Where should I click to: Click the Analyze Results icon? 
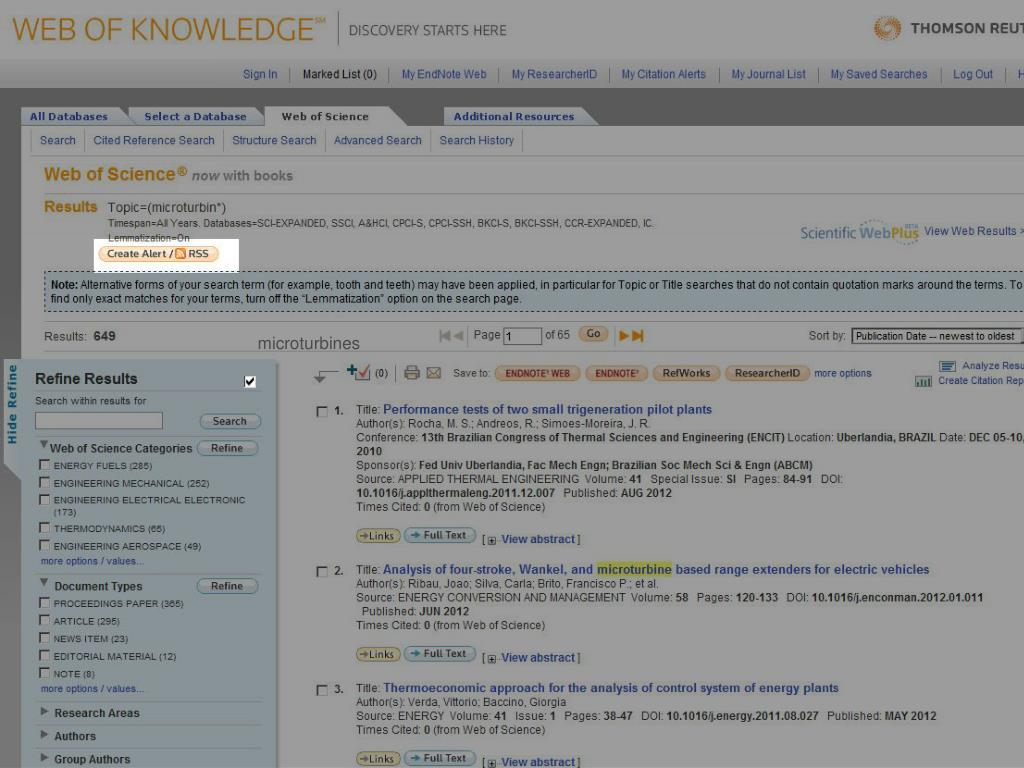[947, 366]
